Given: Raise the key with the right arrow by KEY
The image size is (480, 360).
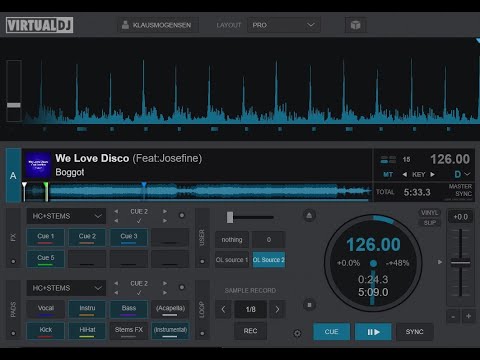Looking at the screenshot, I should coord(432,174).
